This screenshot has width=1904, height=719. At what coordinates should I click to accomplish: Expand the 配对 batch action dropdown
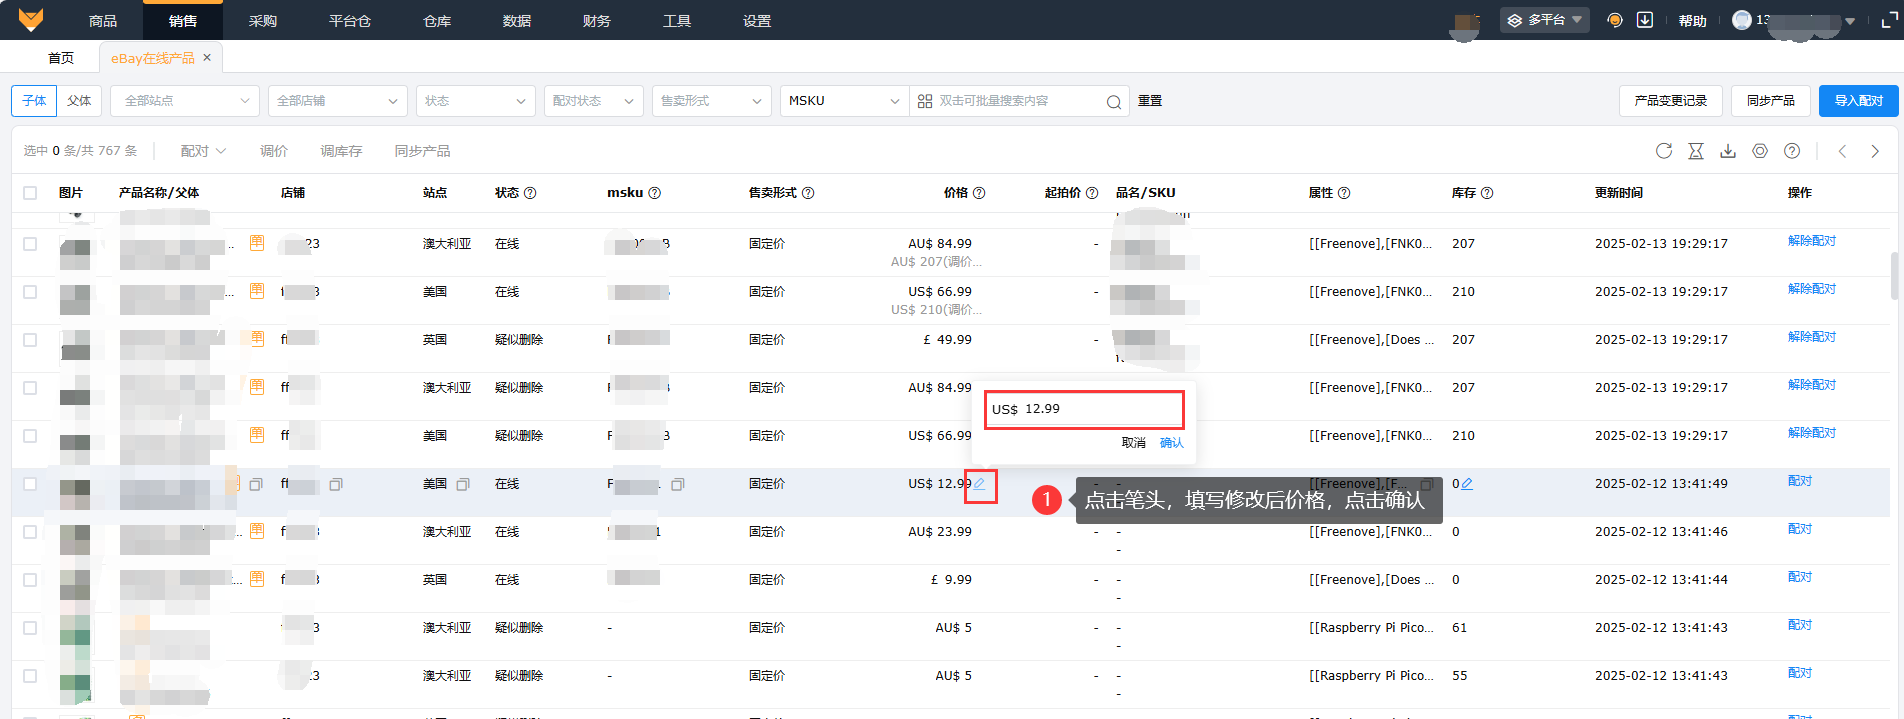point(203,151)
